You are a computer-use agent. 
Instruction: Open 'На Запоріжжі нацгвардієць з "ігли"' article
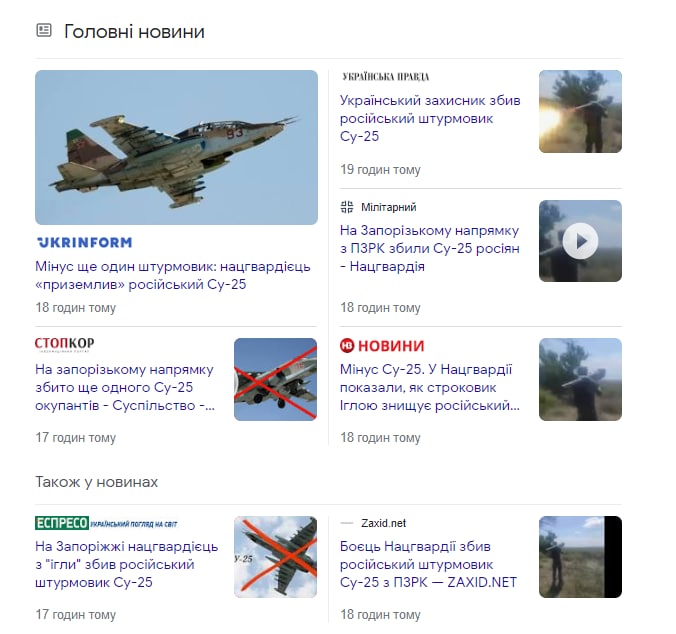click(127, 565)
